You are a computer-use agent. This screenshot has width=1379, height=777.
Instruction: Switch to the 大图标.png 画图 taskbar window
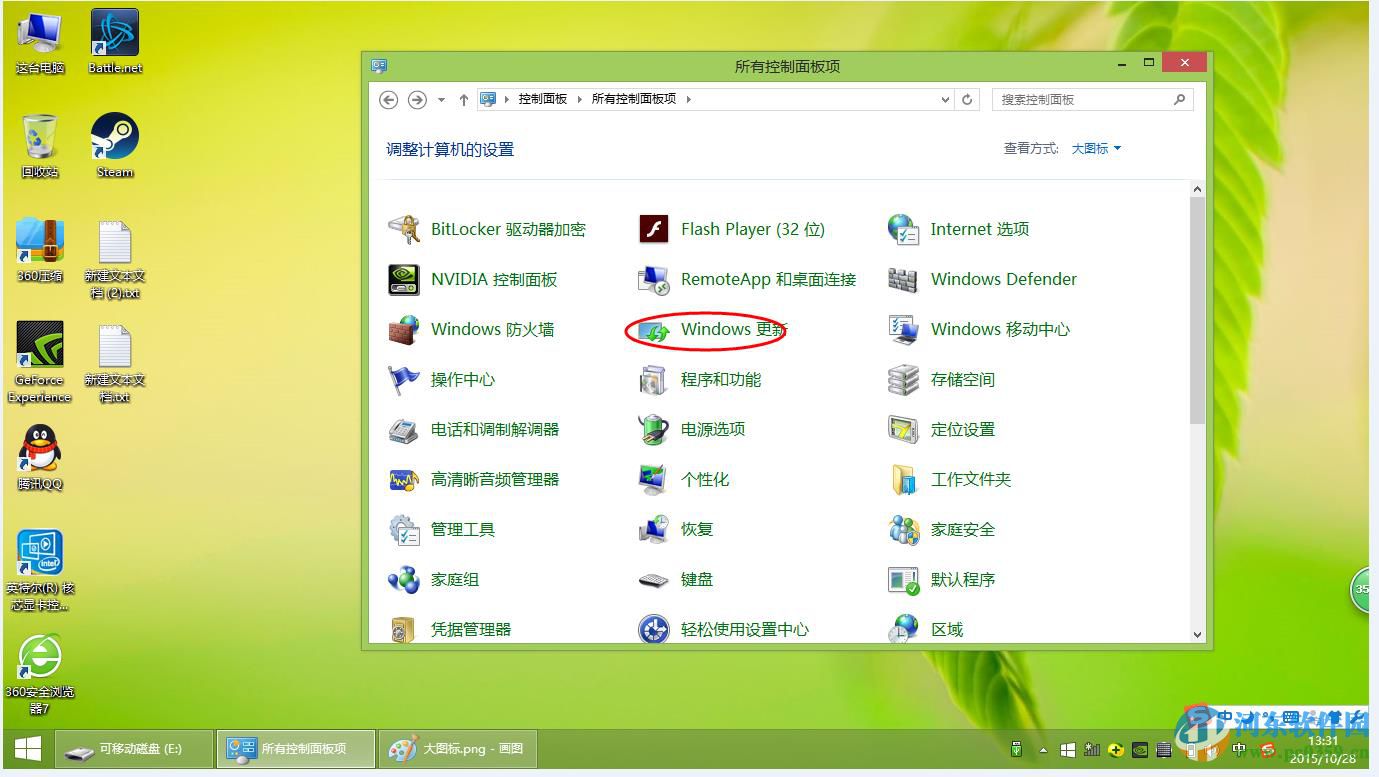[457, 748]
